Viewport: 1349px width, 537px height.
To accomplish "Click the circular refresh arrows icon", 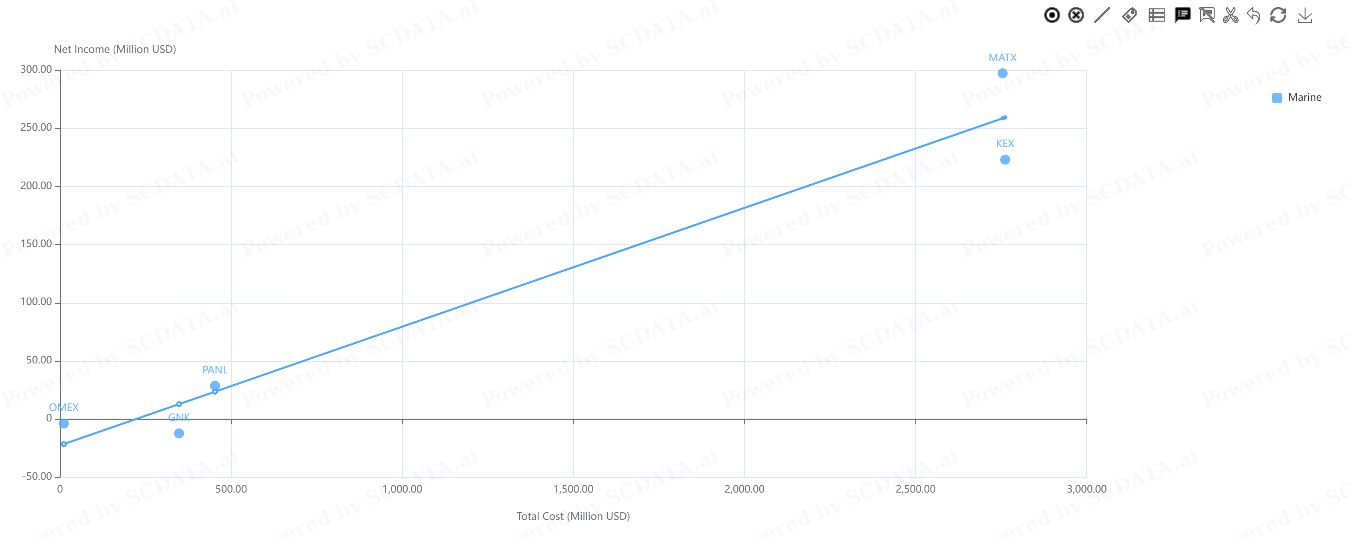I will 1278,15.
